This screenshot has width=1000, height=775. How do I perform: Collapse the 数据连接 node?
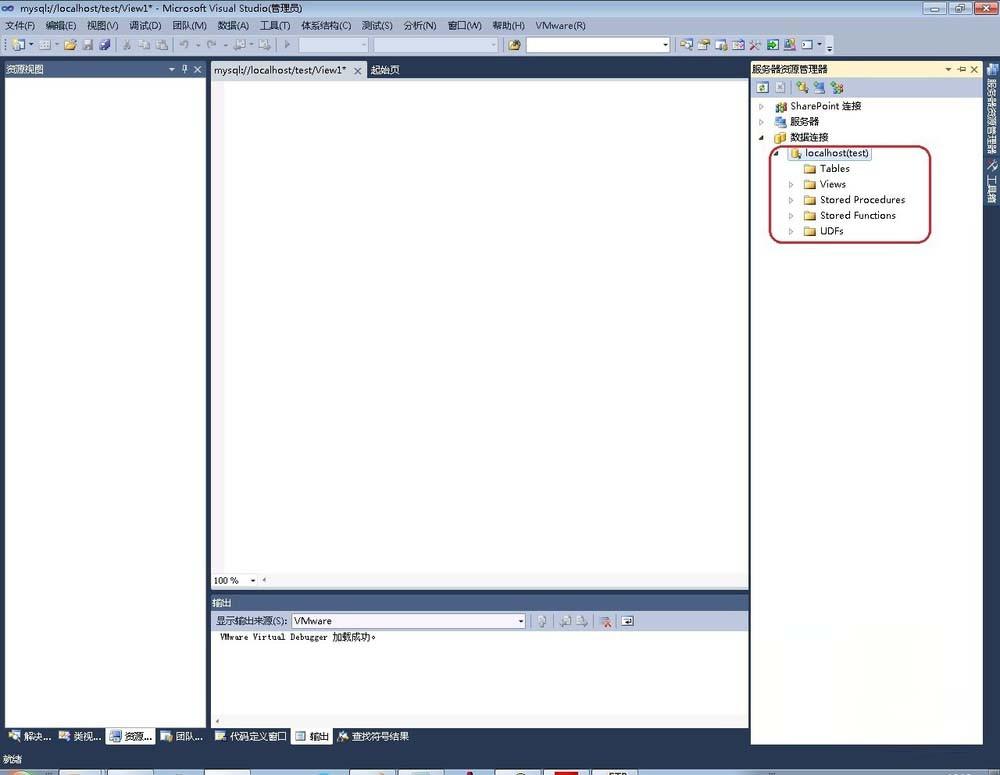761,138
